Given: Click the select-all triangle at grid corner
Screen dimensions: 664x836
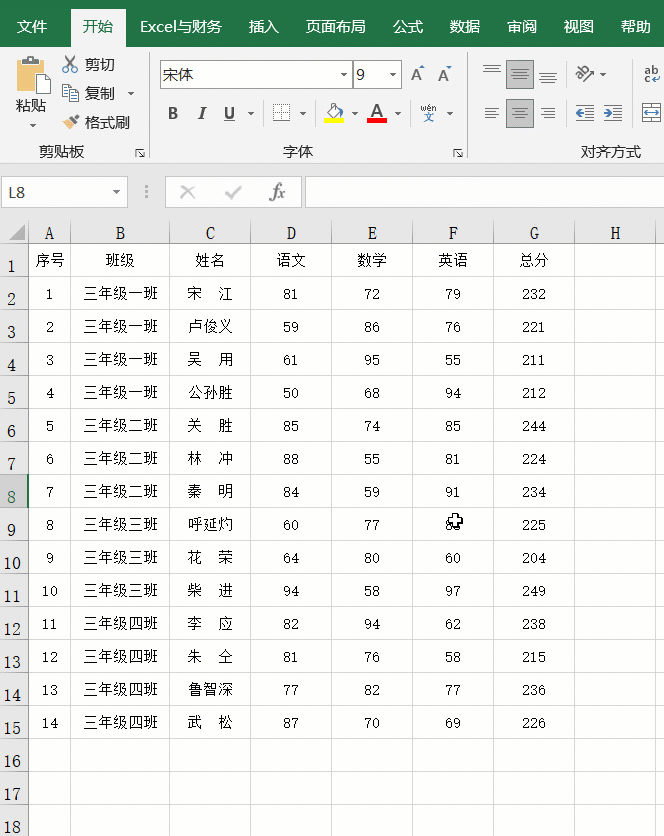Looking at the screenshot, I should [x=16, y=233].
